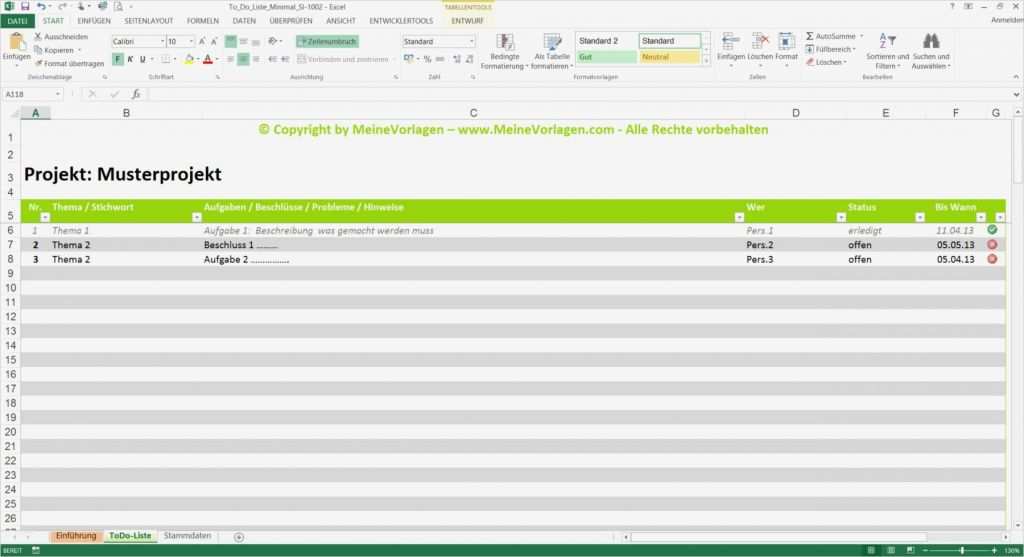This screenshot has width=1024, height=557.
Task: Open Status column filter dropdown
Action: coord(920,217)
